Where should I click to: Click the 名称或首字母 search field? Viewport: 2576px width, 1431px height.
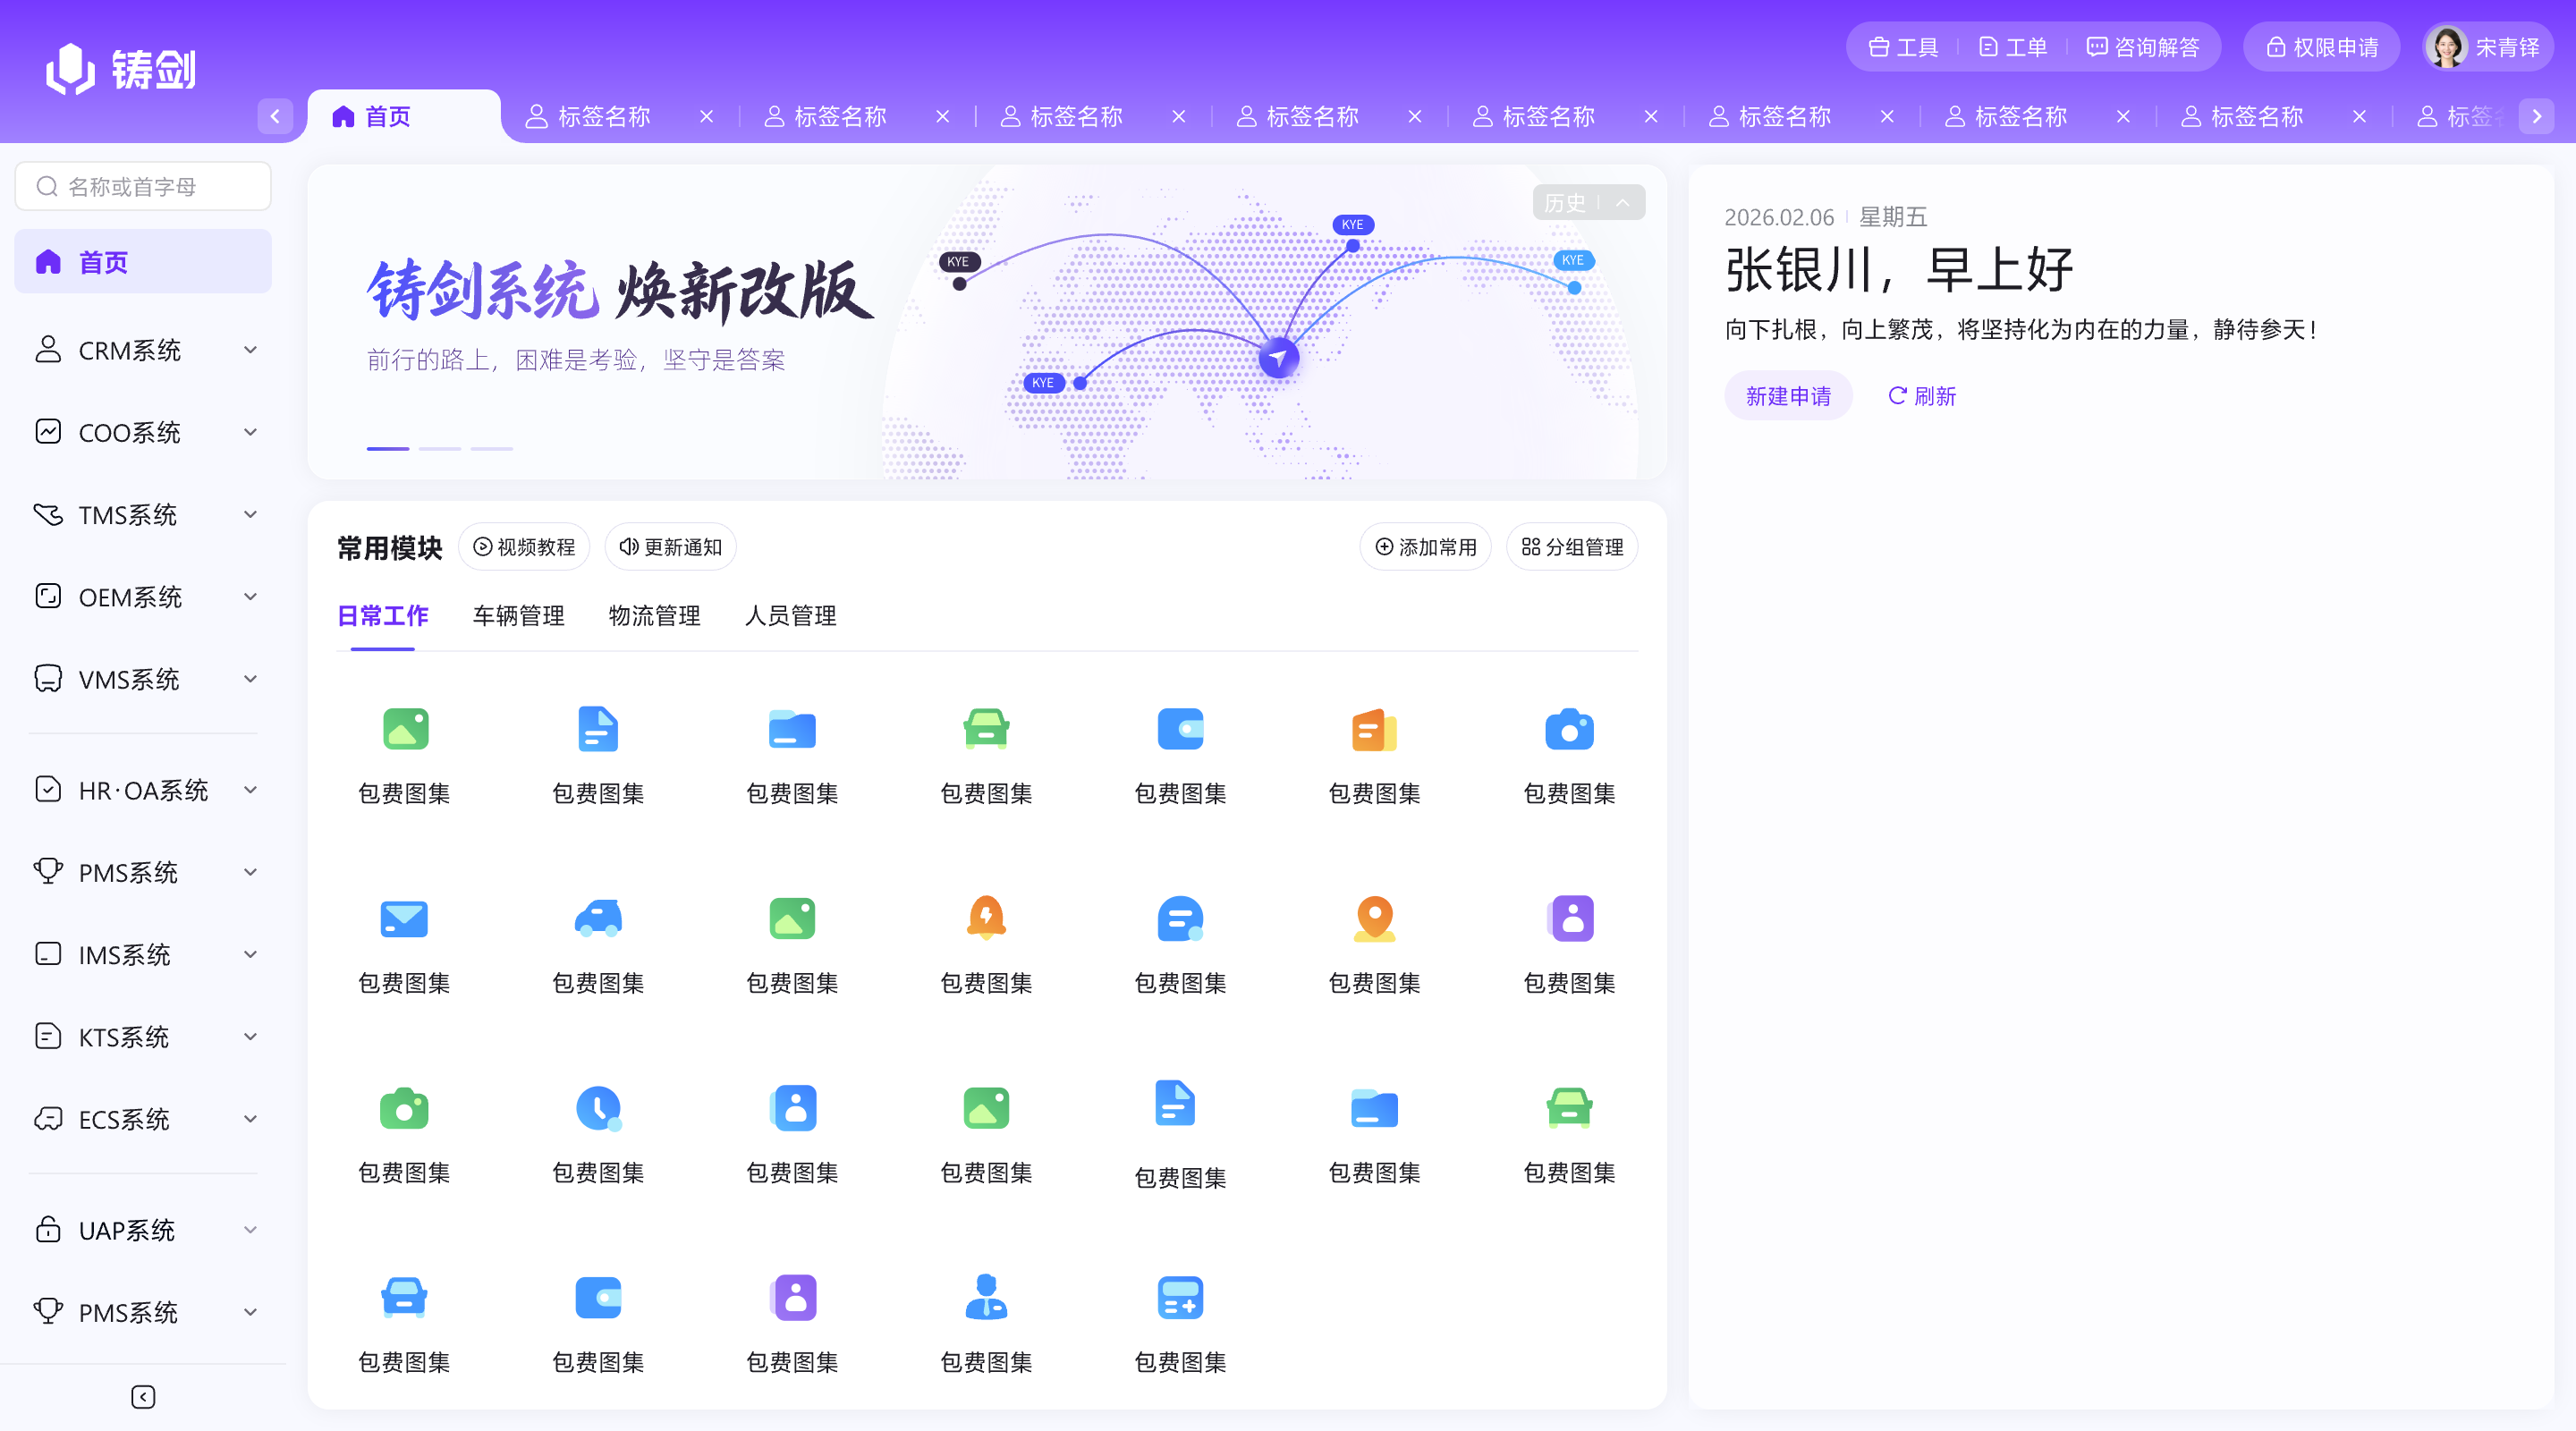[x=143, y=186]
